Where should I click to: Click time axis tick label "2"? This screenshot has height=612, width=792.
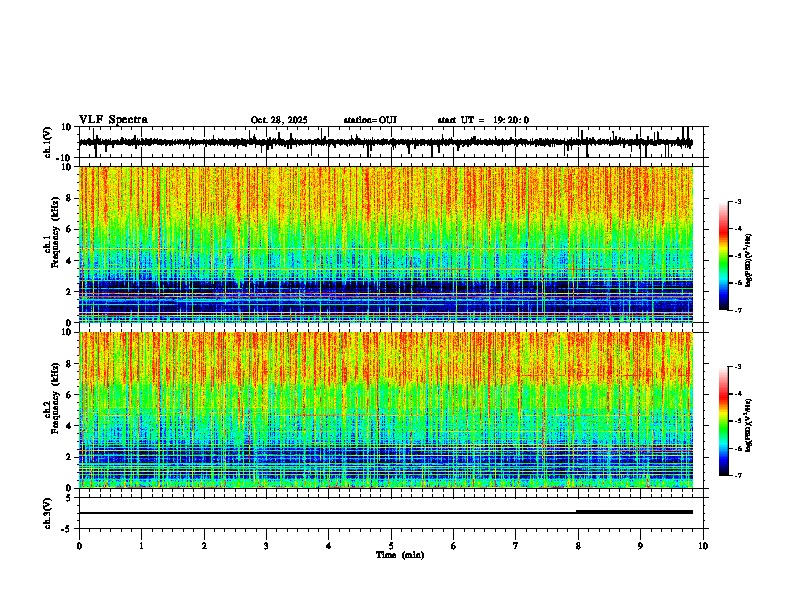(x=204, y=546)
